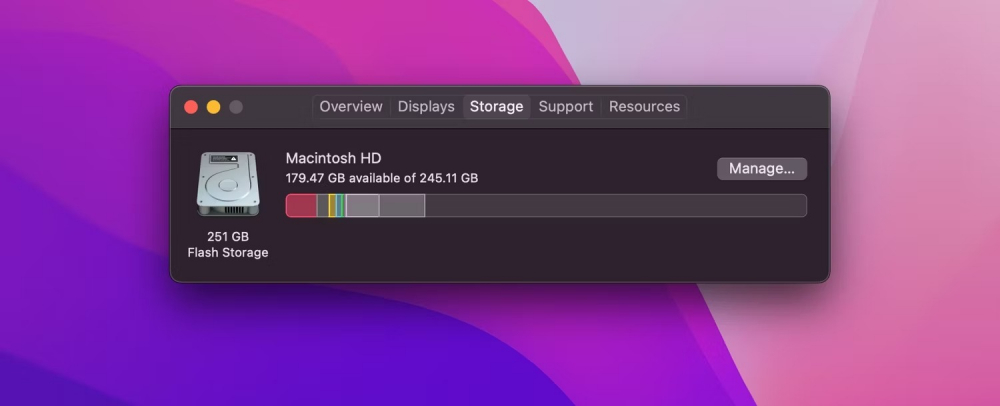This screenshot has width=1000, height=406.
Task: Click the yellow segment of the storage bar
Action: pos(332,205)
